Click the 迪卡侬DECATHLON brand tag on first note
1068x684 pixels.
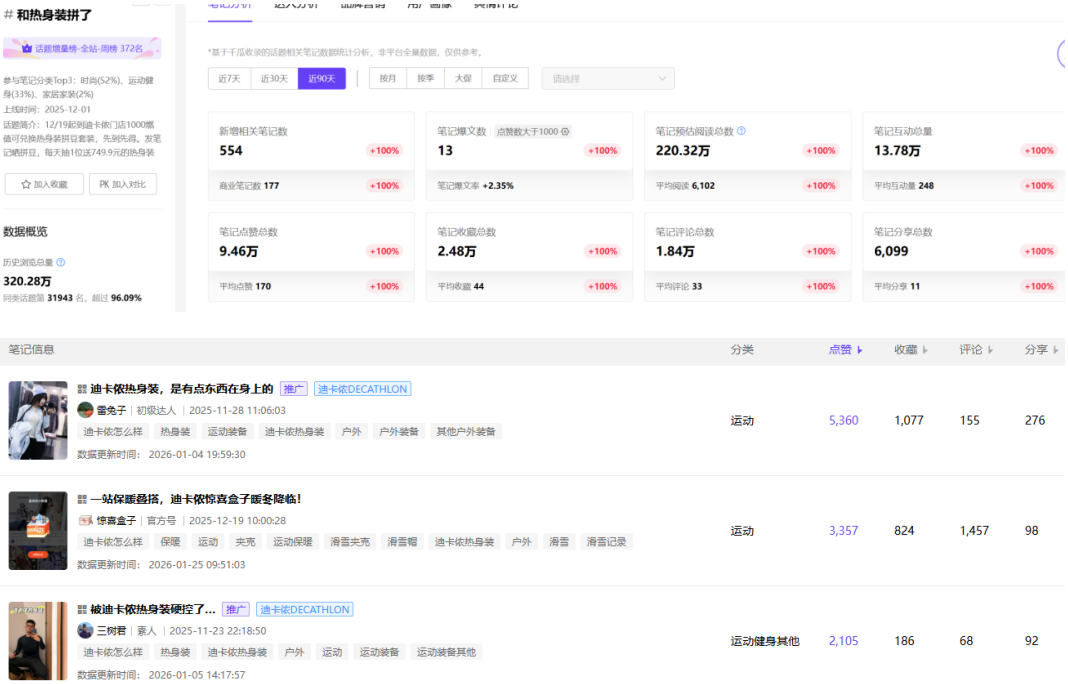pos(362,389)
